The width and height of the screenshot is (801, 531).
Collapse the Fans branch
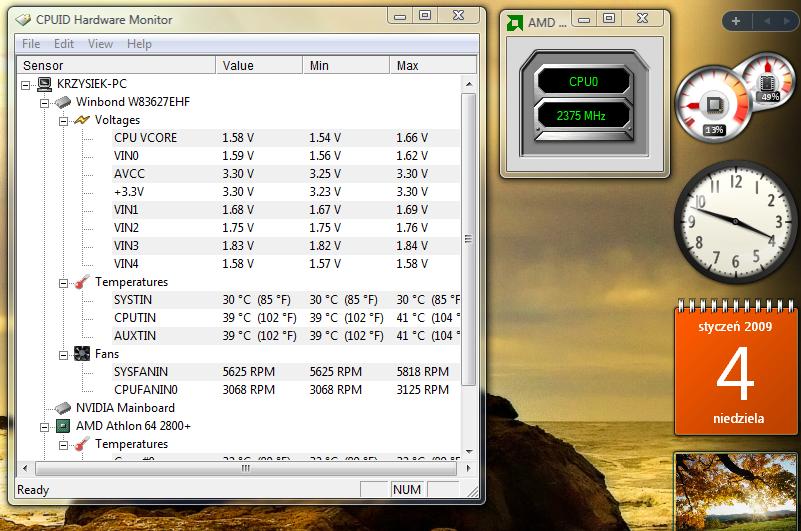[x=63, y=355]
